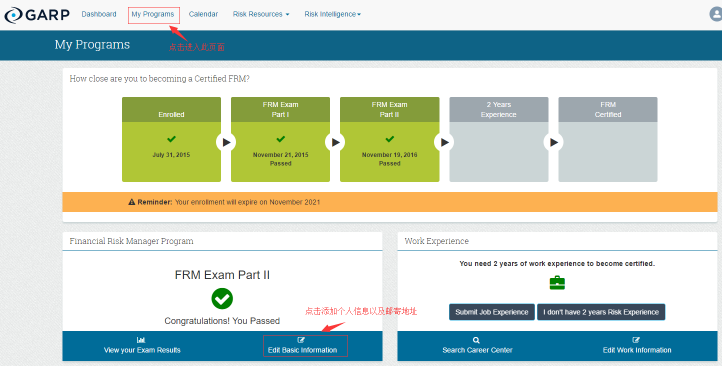
Task: Click arrow between Part II and 2 Years Experience
Action: (444, 142)
